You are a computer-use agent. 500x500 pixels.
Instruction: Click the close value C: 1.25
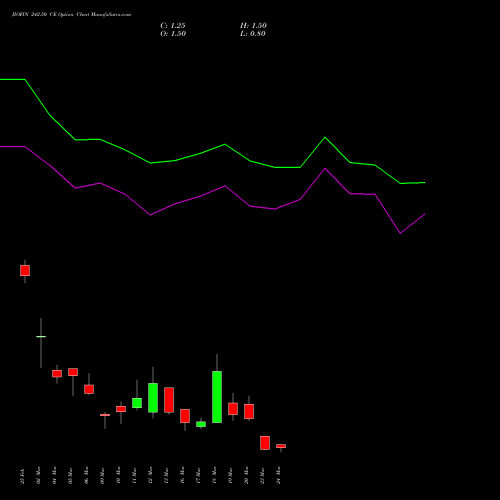(173, 26)
